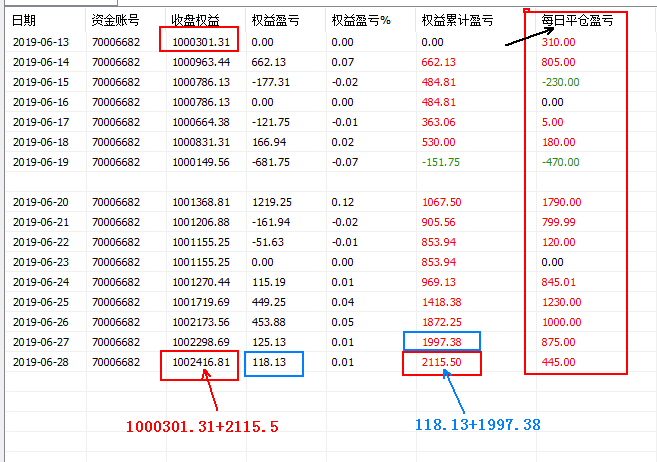Click the 权益盈亏% column header
This screenshot has height=462, width=657.
click(361, 20)
